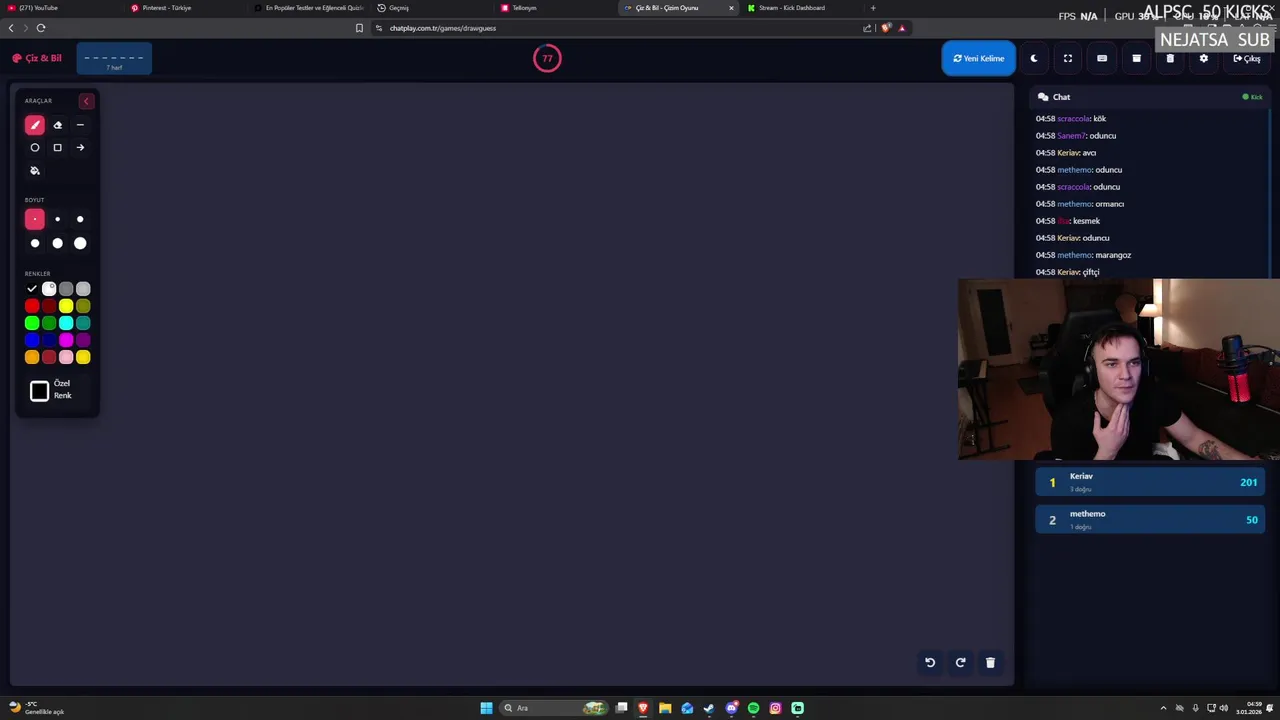
Task: Select the rectangle shape tool
Action: 57,148
